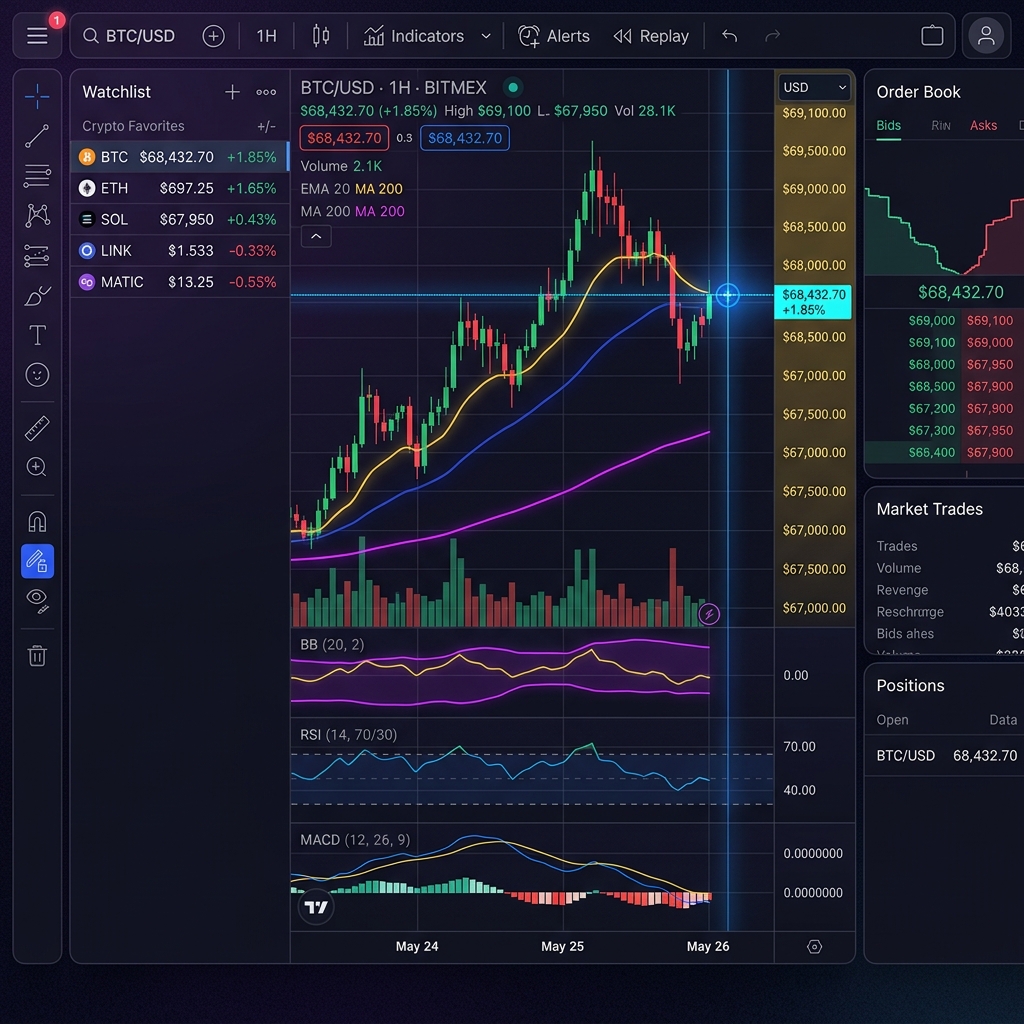1024x1024 pixels.
Task: Collapse the indicator legend chevron
Action: (316, 236)
